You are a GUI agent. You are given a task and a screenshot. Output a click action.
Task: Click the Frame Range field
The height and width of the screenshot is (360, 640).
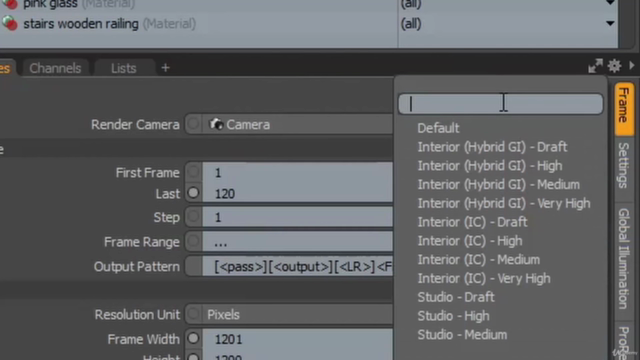click(298, 242)
